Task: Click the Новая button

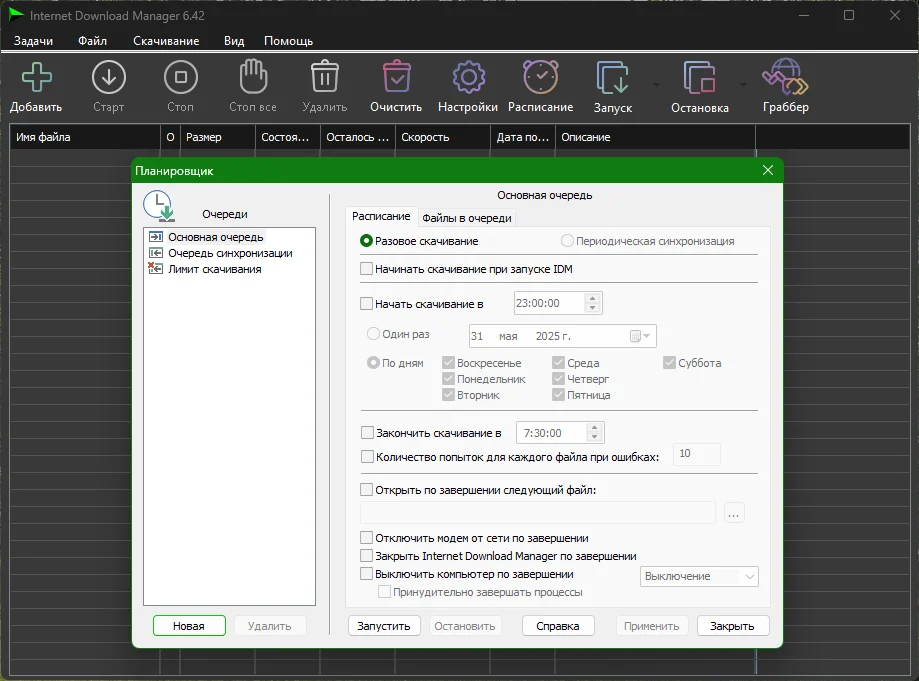Action: (x=188, y=626)
